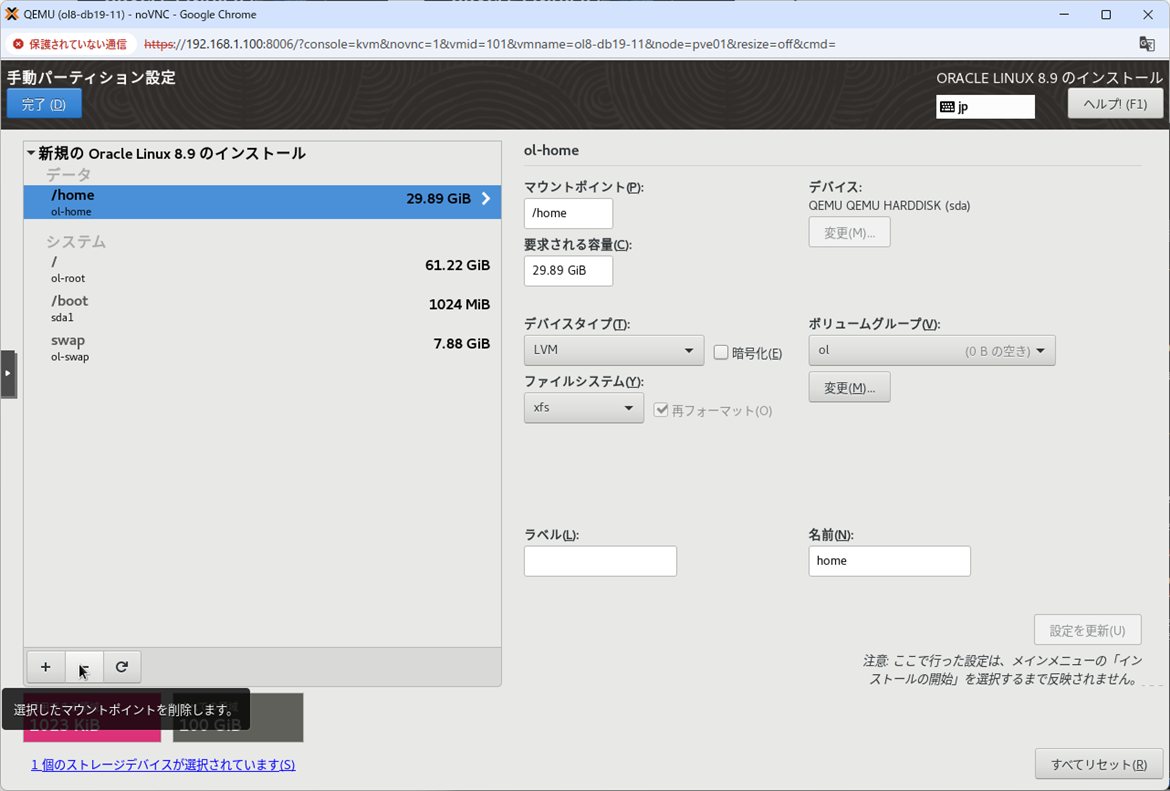Click QEMU QEMU HARDDISK (sda) device text
The width and height of the screenshot is (1170, 791).
tap(889, 205)
